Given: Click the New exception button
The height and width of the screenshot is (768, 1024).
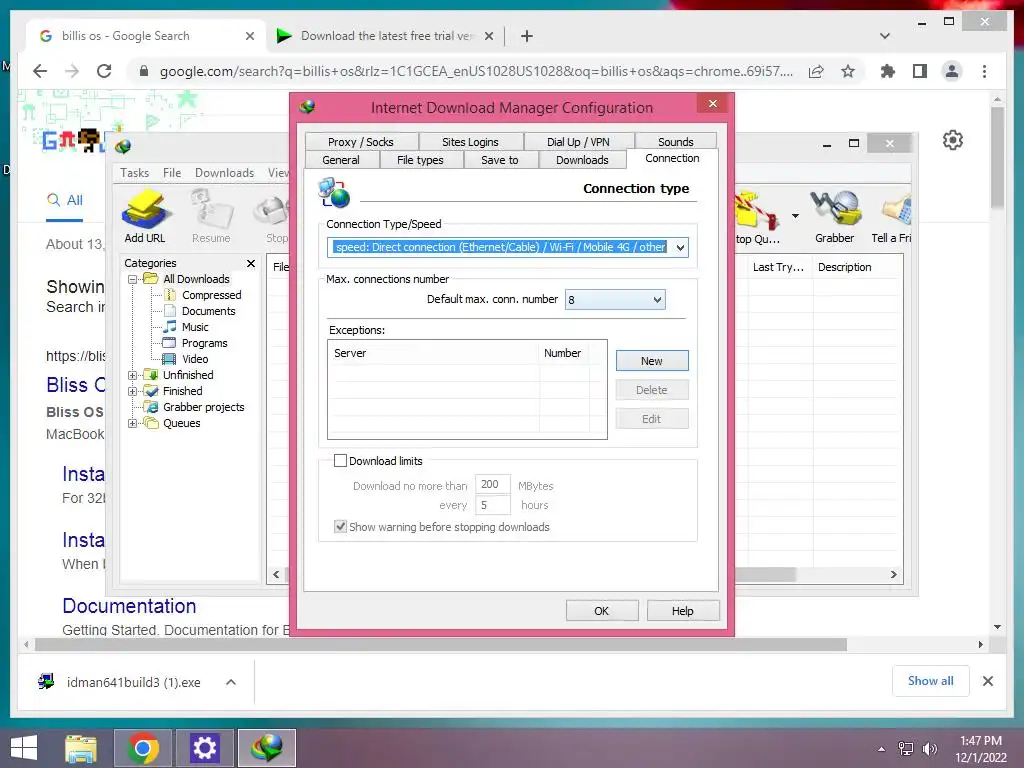Looking at the screenshot, I should [x=652, y=360].
